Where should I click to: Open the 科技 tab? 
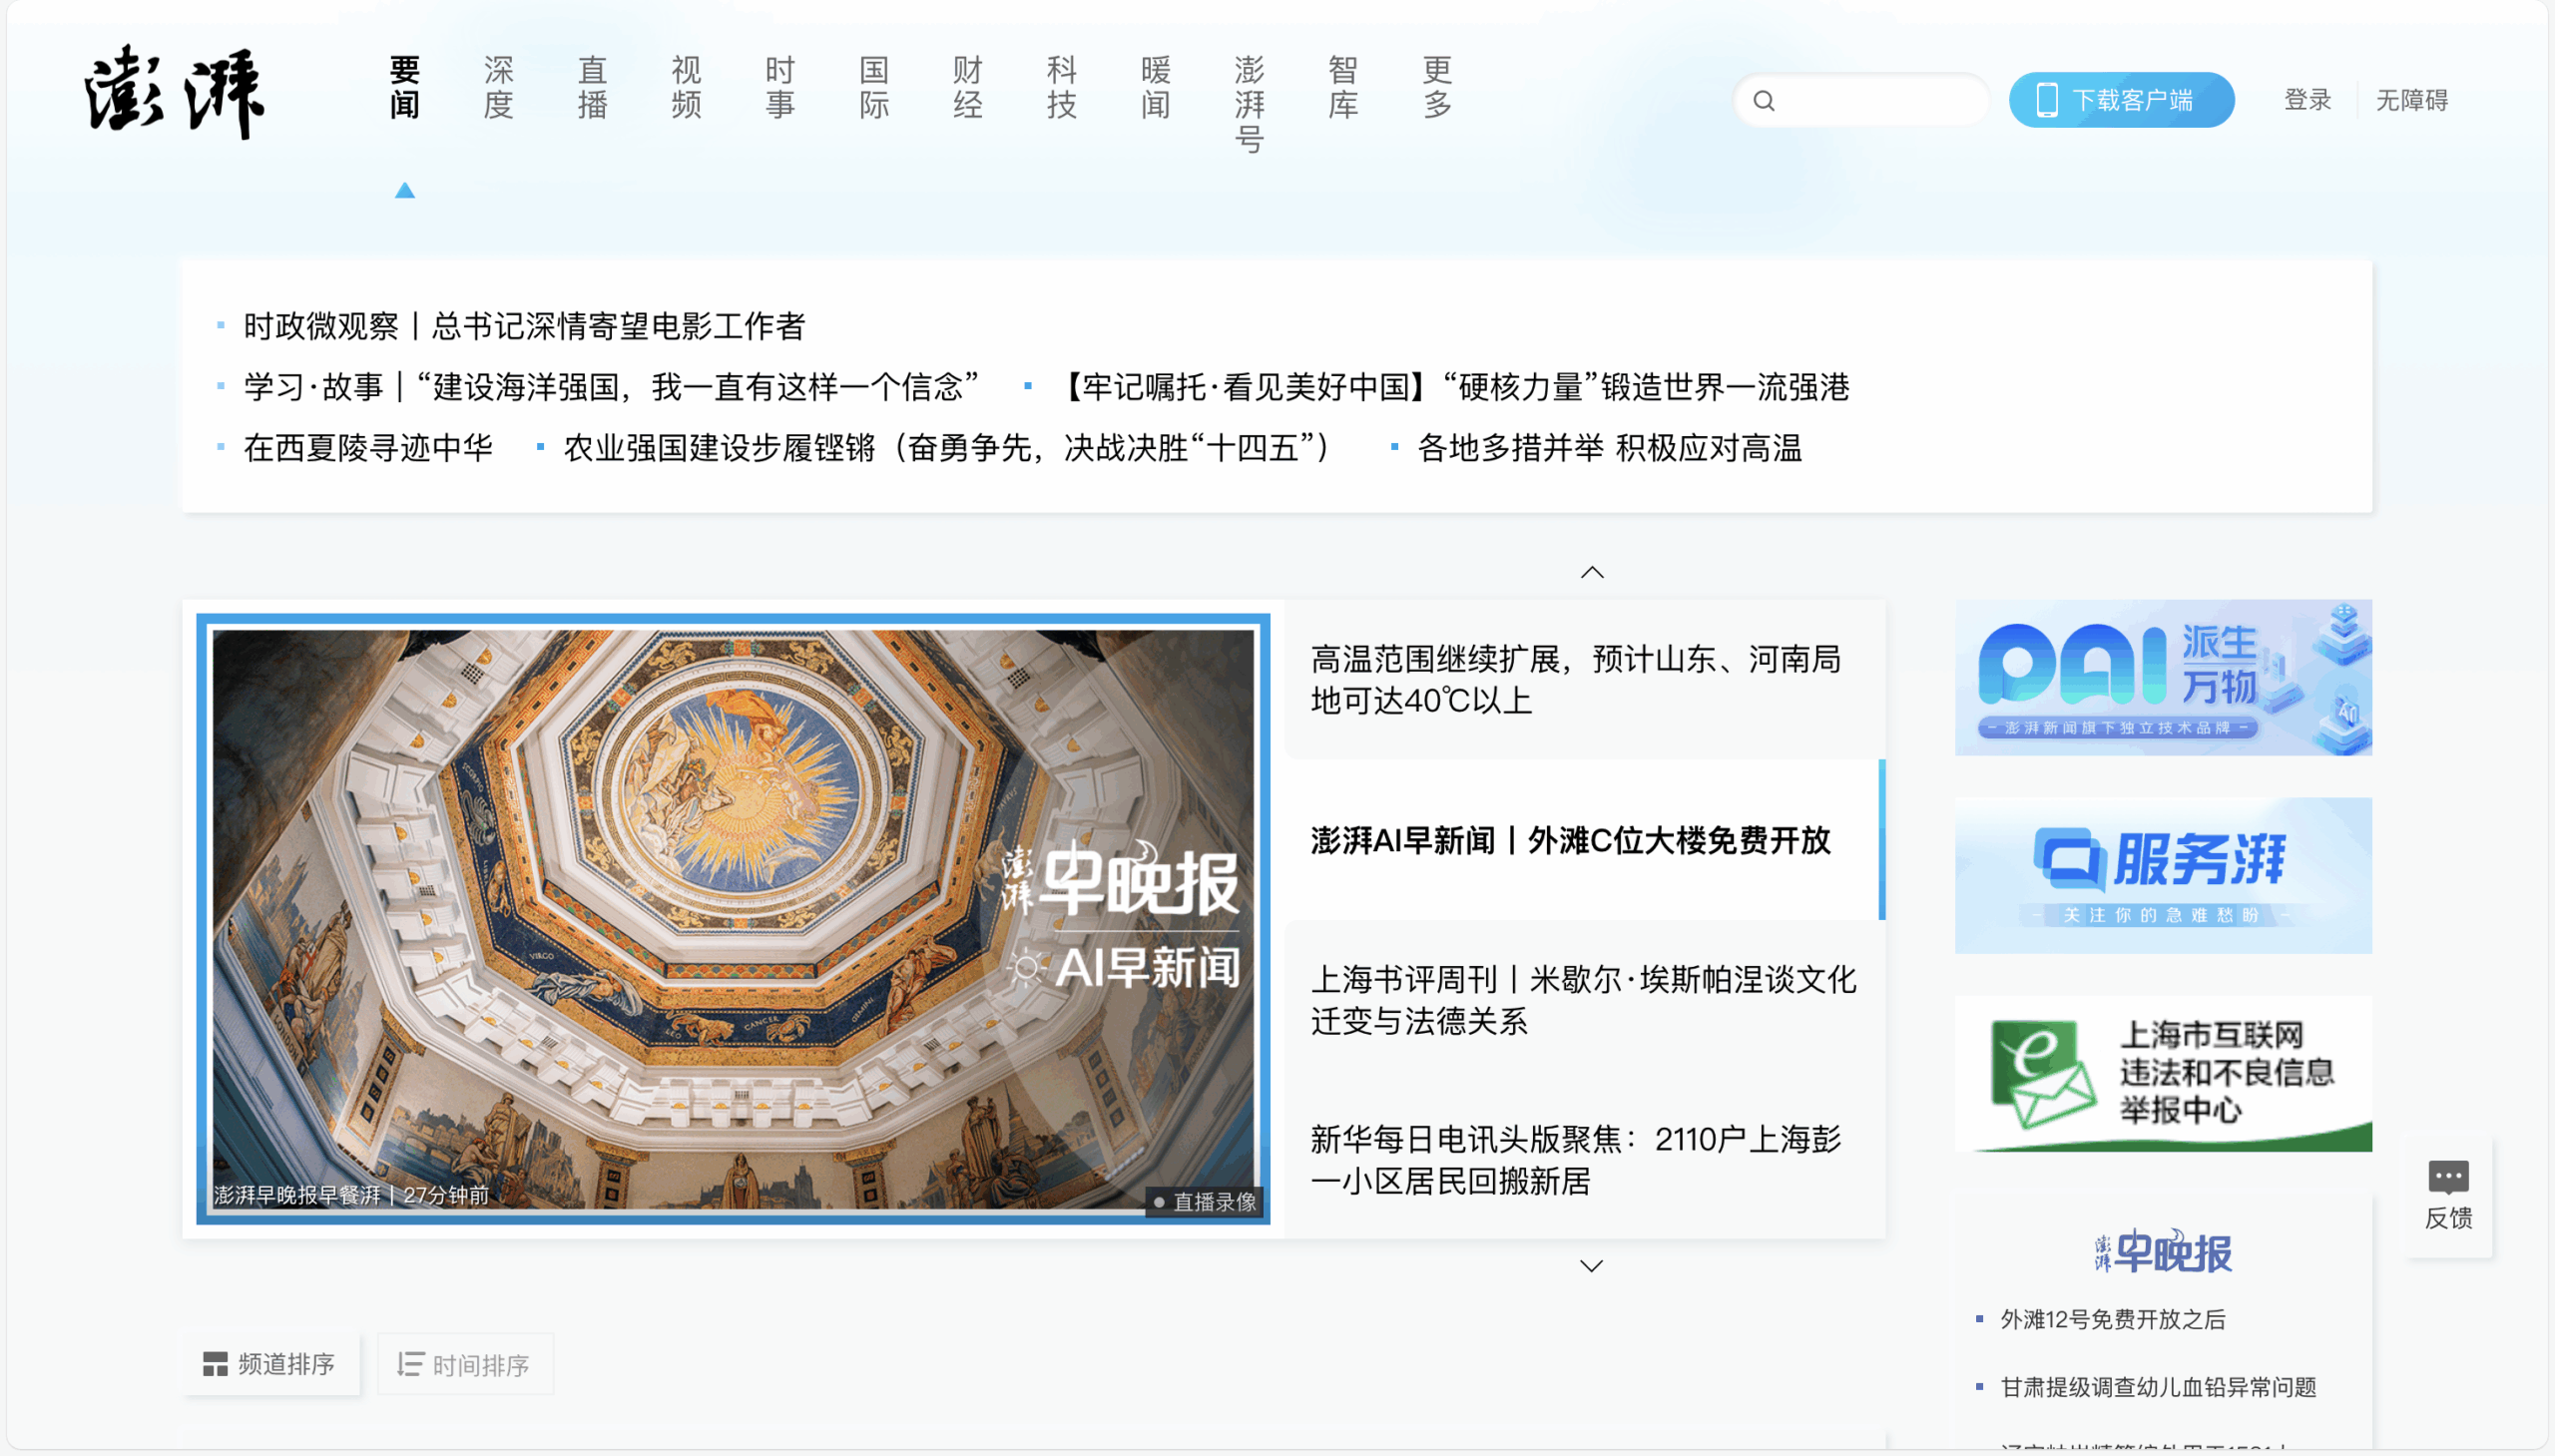click(1062, 87)
